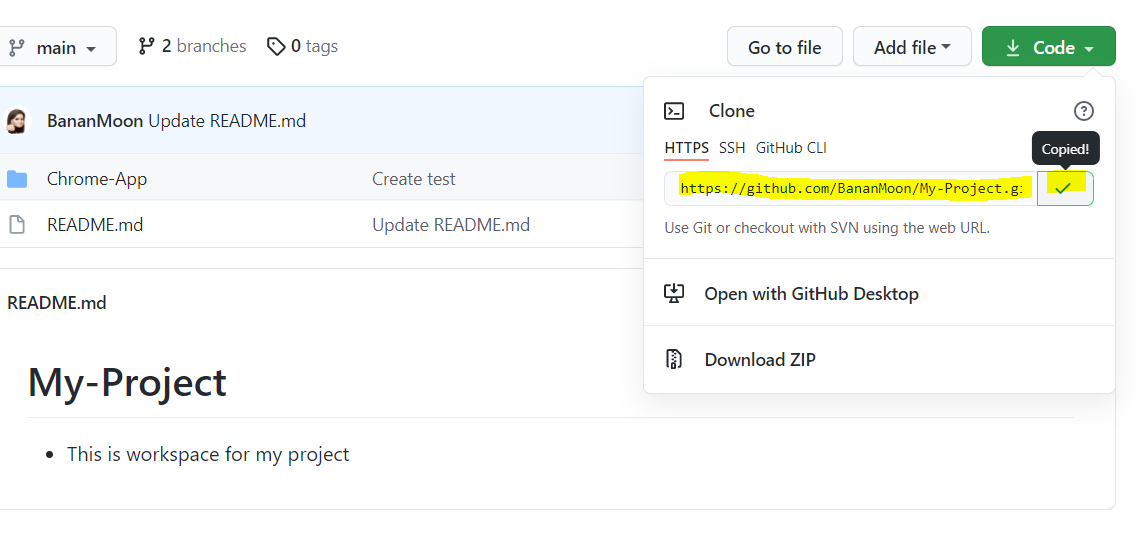Expand the Add file dropdown
The width and height of the screenshot is (1135, 547).
click(912, 46)
